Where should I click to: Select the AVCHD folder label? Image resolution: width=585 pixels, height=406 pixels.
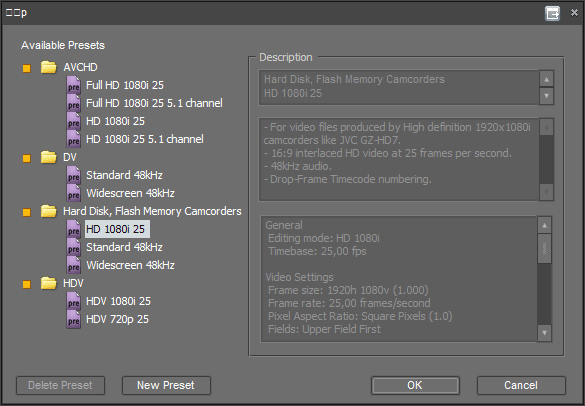pos(80,67)
